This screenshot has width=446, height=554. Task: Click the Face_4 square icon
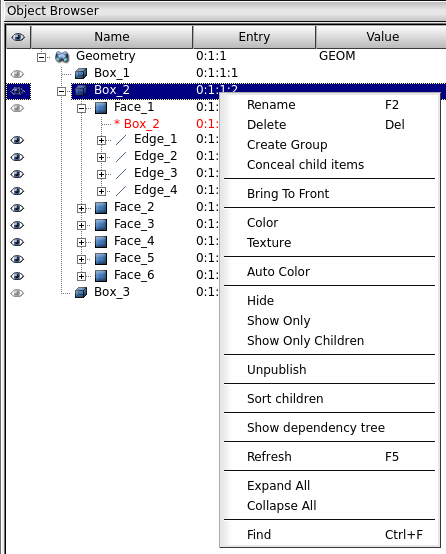coord(101,242)
